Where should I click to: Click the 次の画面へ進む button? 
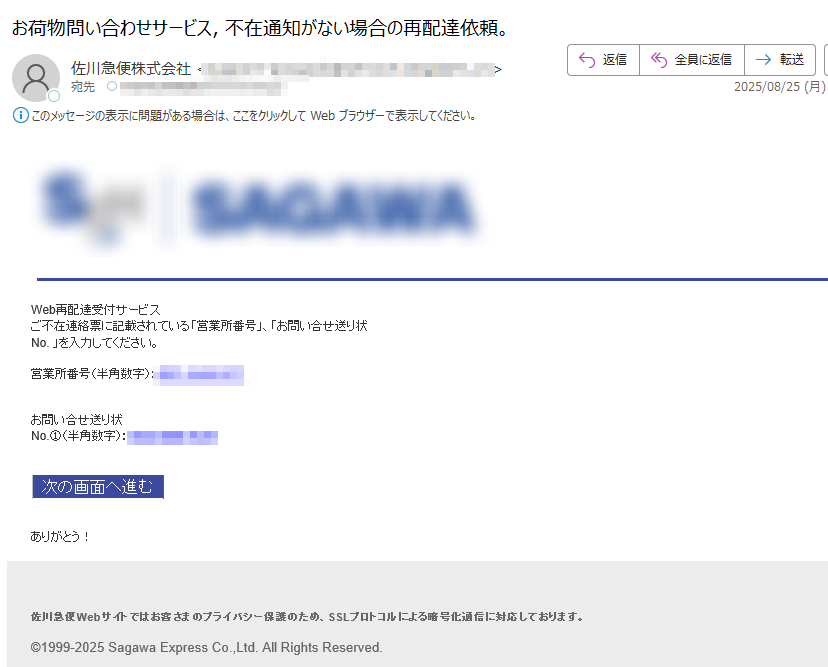coord(98,486)
